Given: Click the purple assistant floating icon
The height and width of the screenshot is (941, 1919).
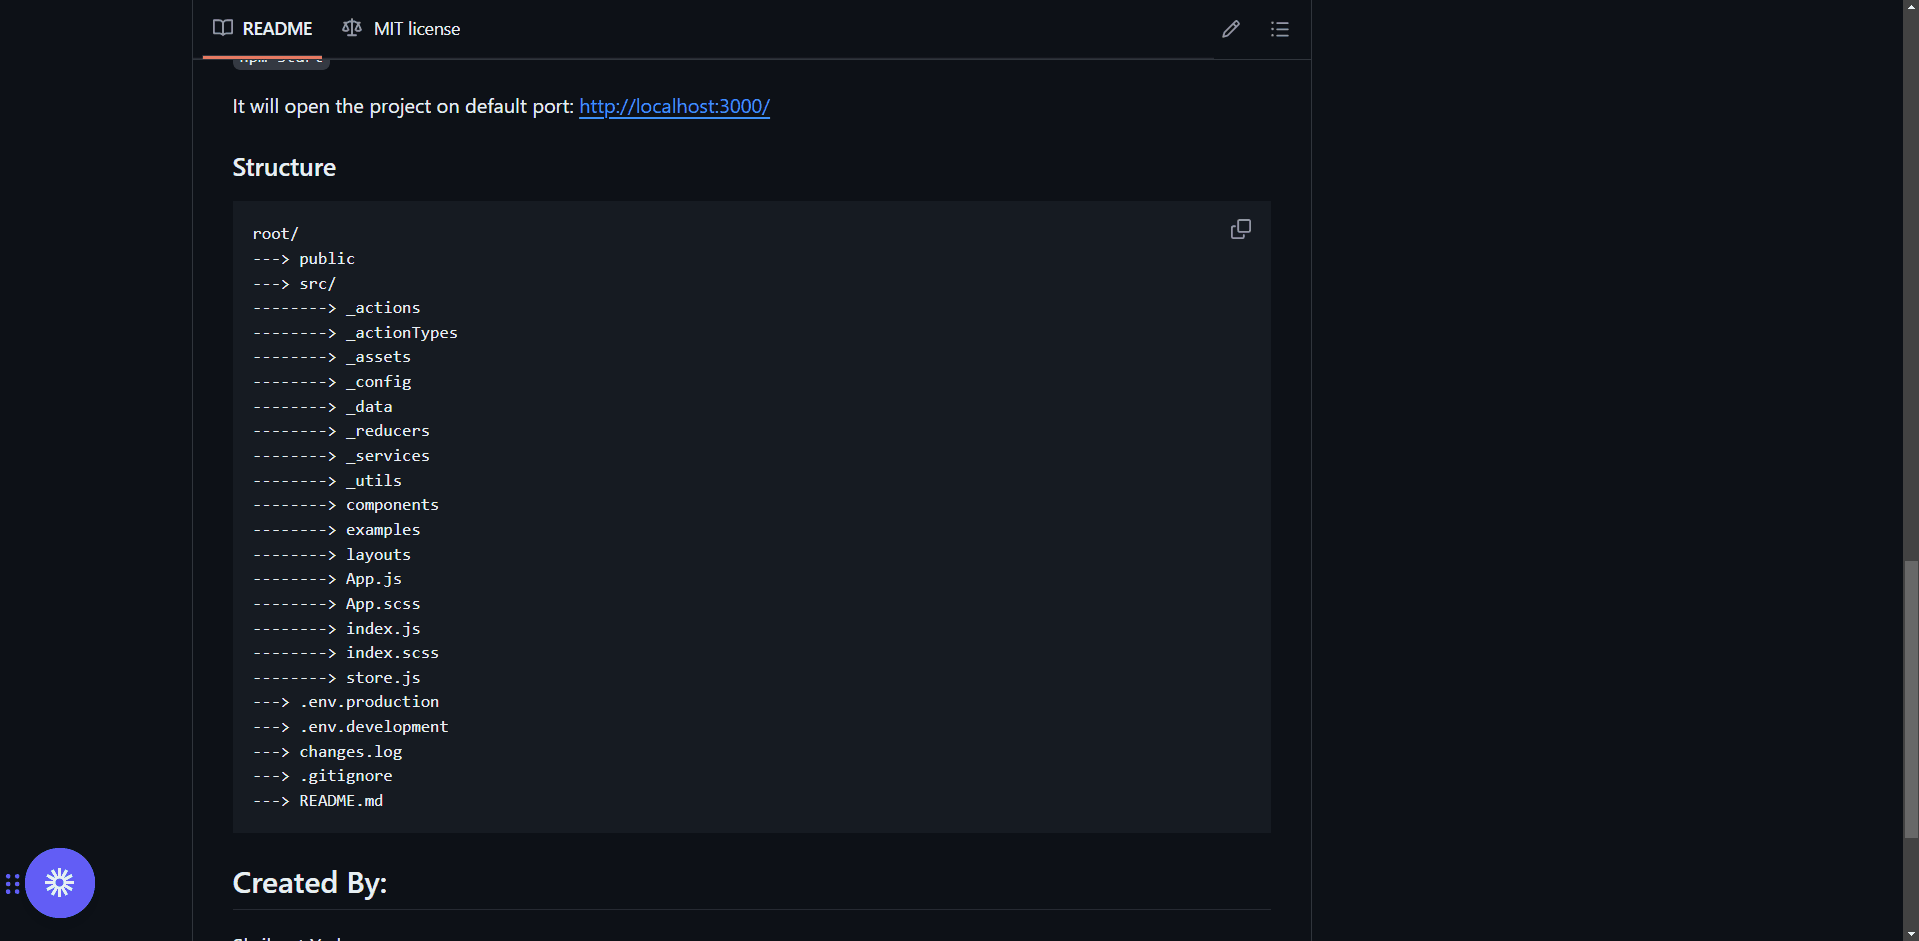Looking at the screenshot, I should pos(60,883).
